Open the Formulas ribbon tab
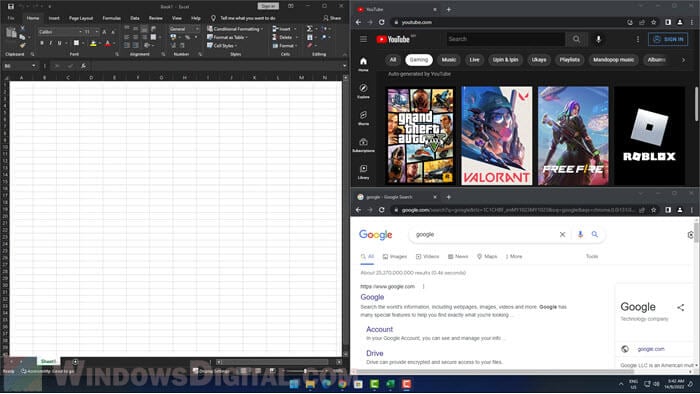 tap(112, 18)
